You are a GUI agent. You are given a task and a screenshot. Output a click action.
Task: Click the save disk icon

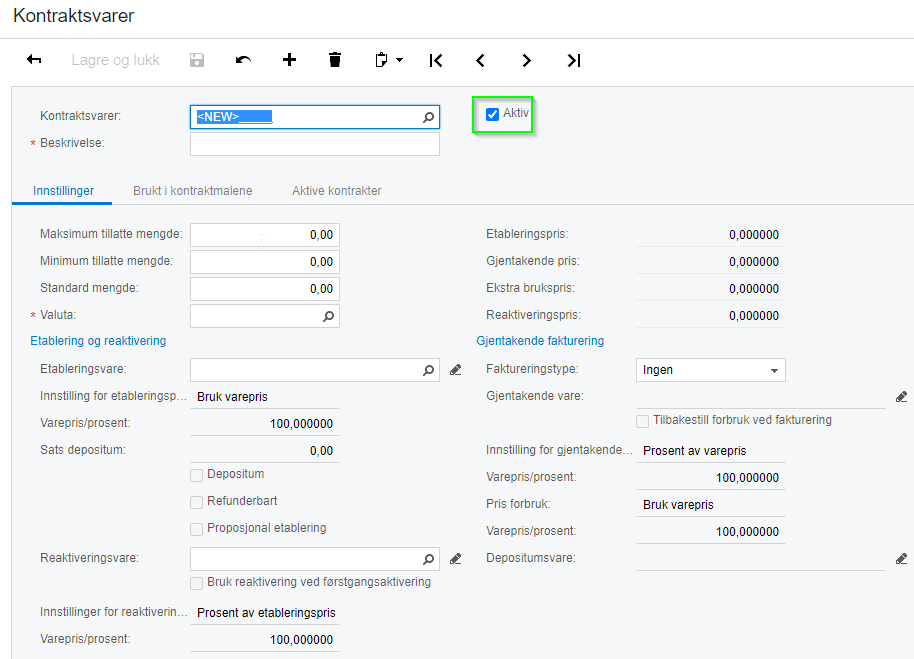coord(197,60)
